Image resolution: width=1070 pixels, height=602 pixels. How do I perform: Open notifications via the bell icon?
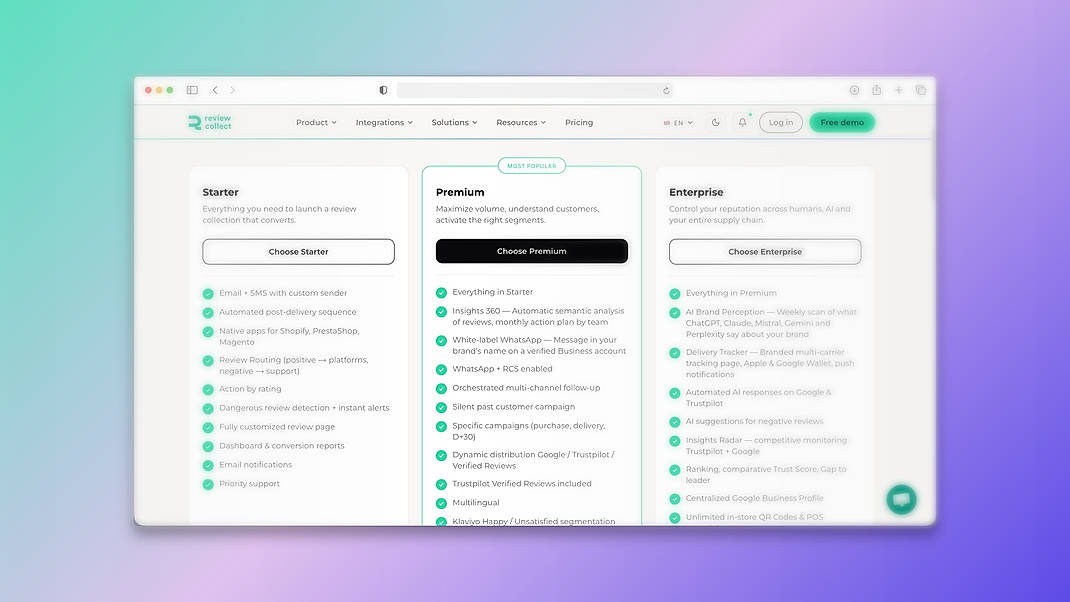[742, 122]
